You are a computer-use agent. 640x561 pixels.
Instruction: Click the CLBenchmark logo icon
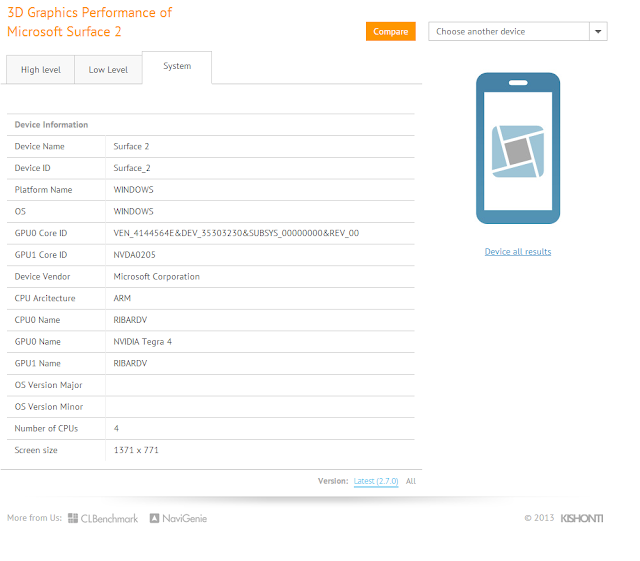click(x=73, y=518)
